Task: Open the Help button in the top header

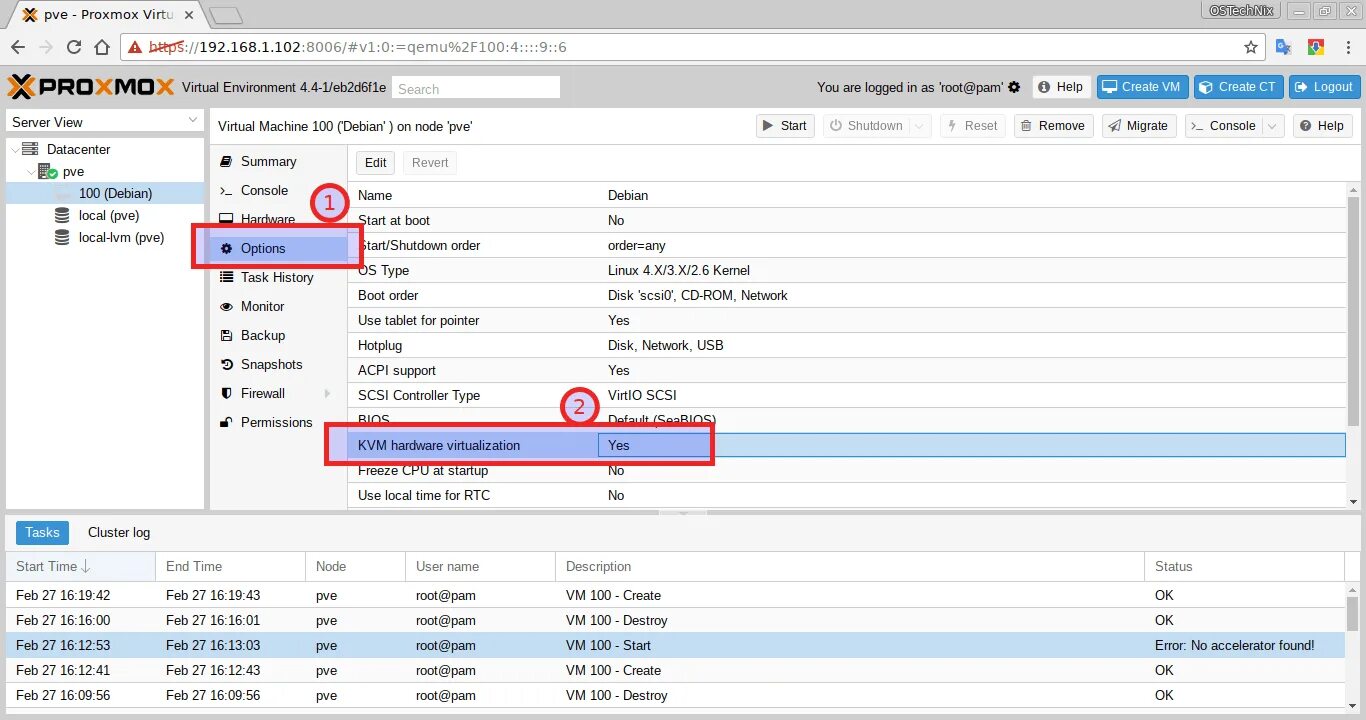Action: (x=1060, y=87)
